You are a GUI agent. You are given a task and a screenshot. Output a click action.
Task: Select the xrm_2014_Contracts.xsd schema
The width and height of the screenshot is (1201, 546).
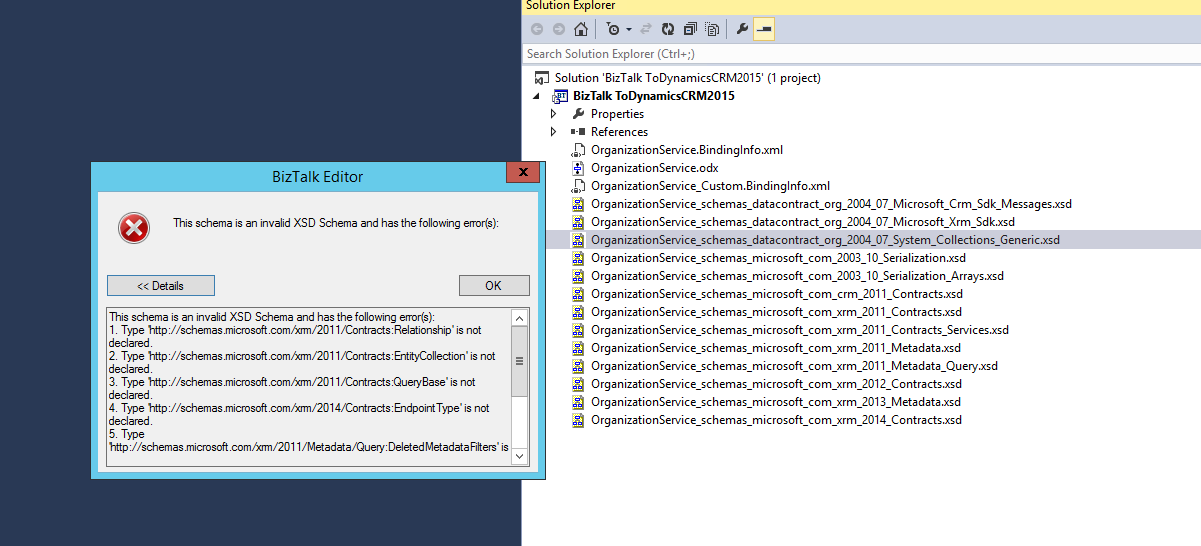(x=776, y=420)
